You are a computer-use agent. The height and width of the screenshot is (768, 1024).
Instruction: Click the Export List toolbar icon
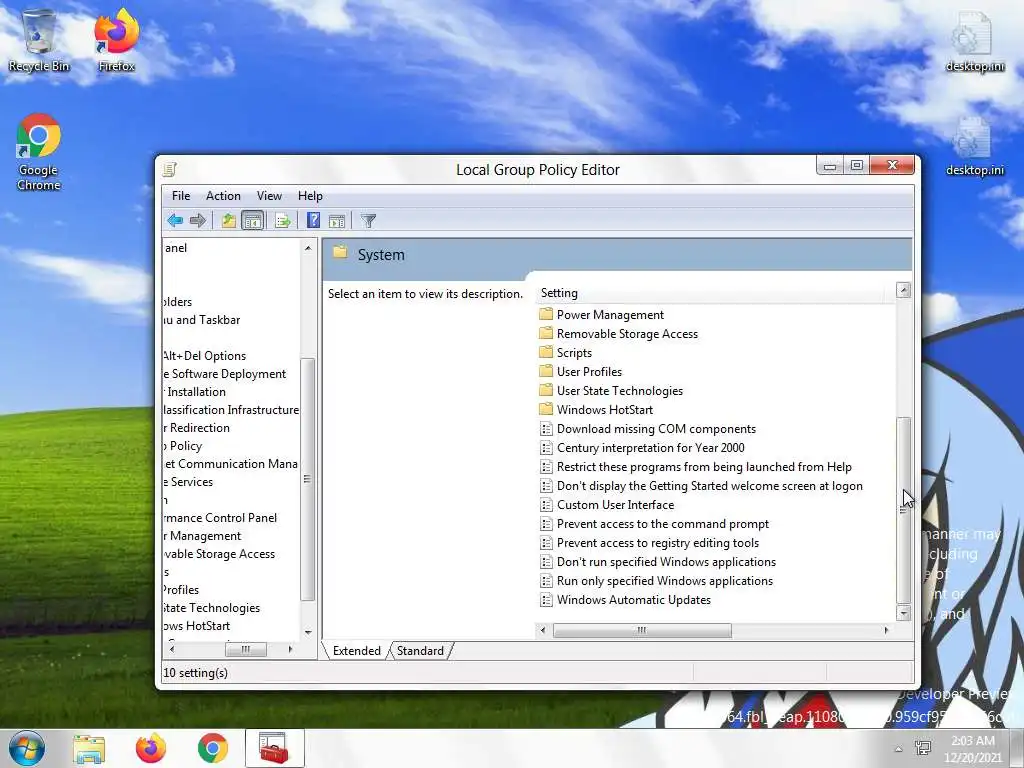(x=283, y=221)
